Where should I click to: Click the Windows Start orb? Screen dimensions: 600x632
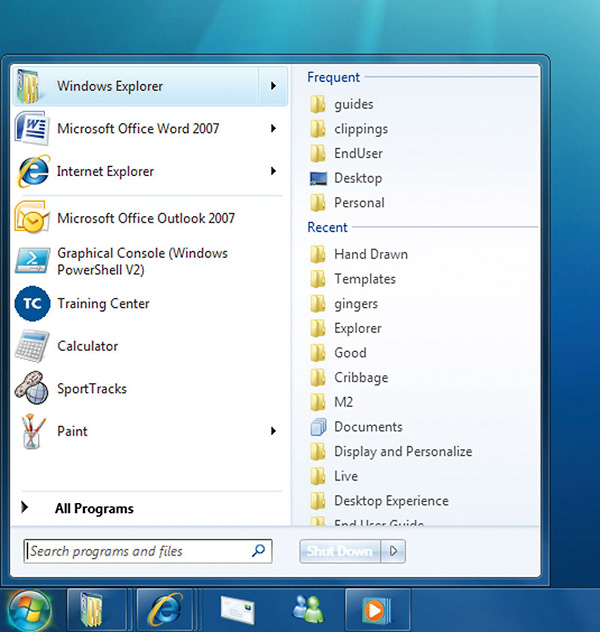pos(28,608)
